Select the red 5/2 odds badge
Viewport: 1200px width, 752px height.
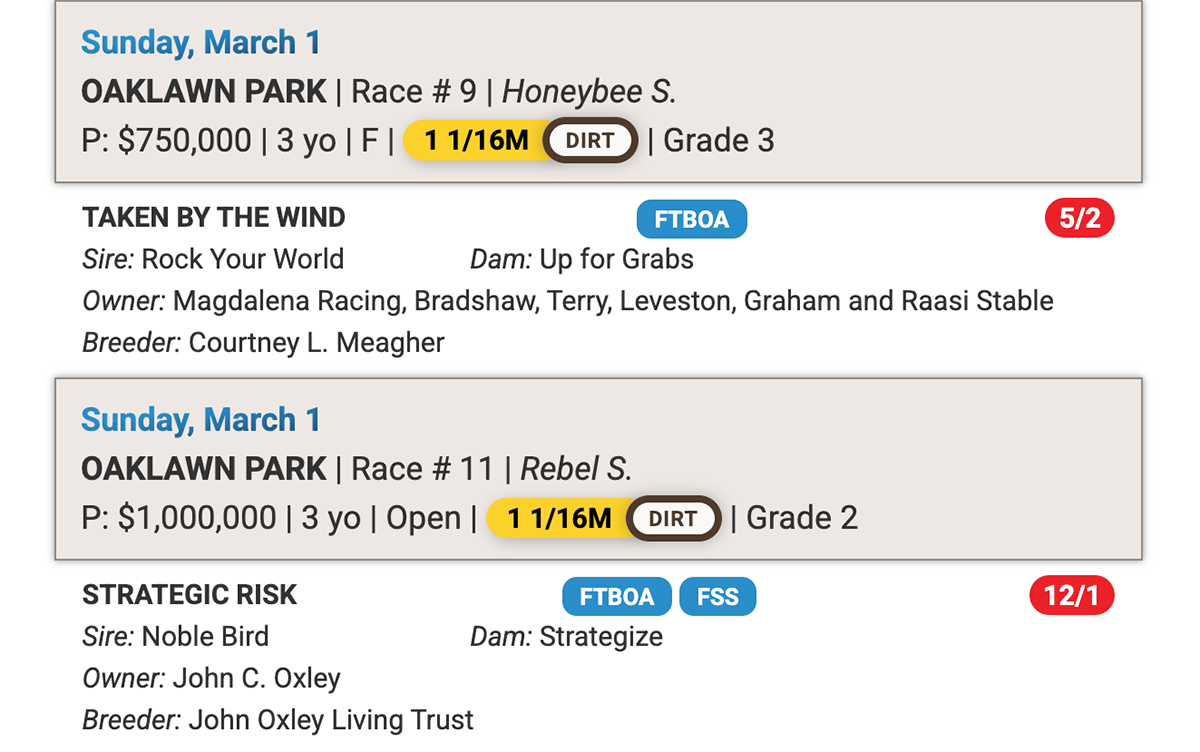coord(1079,219)
